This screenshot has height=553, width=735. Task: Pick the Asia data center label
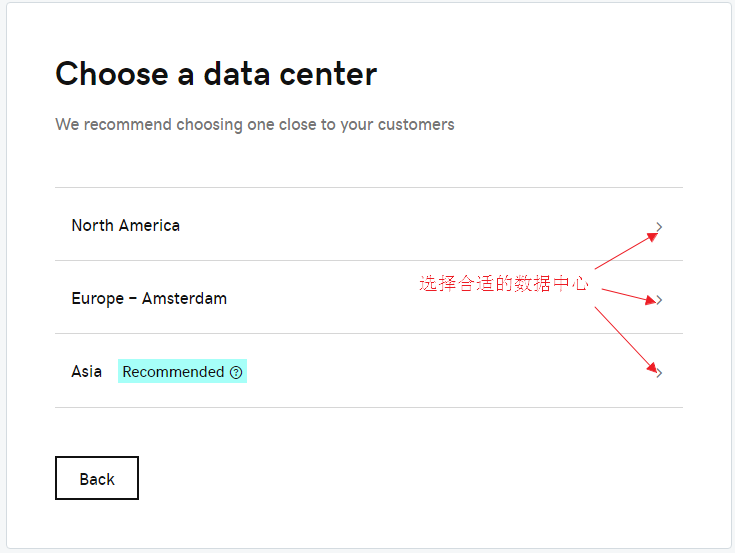[87, 371]
